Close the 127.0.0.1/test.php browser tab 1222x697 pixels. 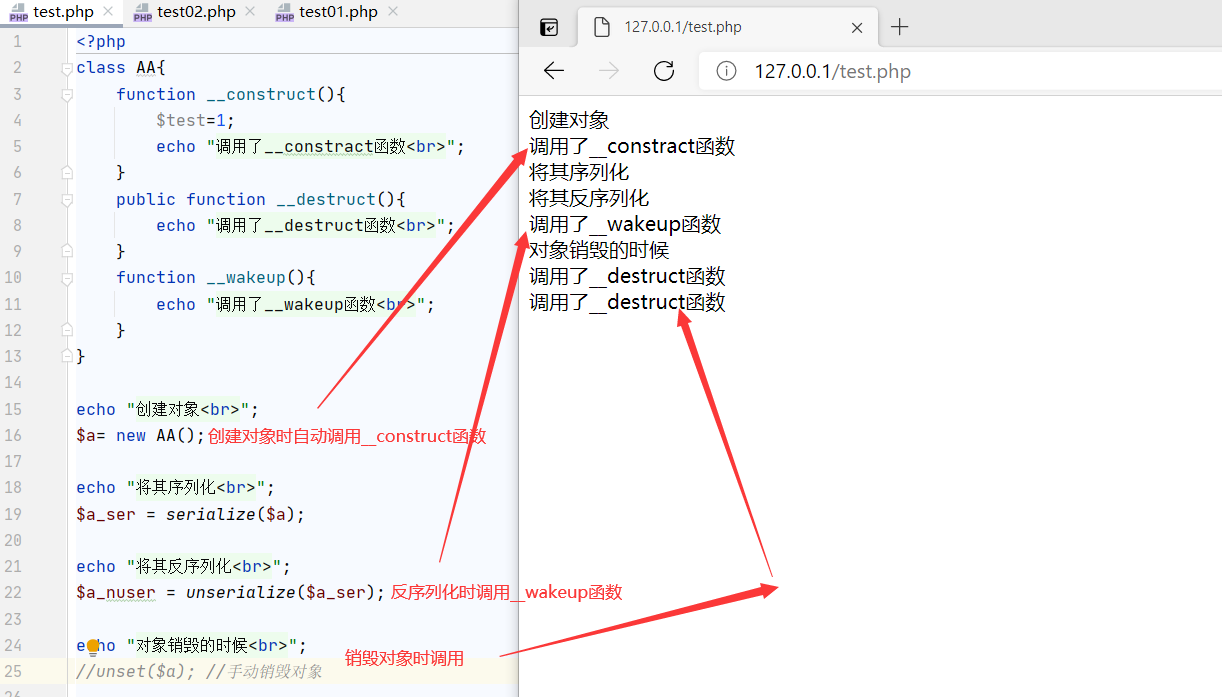point(857,28)
